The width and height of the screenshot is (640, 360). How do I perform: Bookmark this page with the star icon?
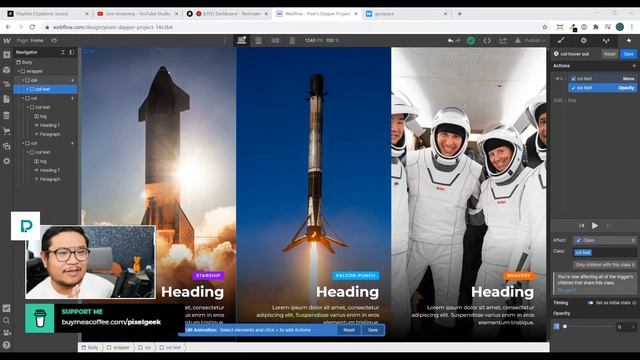[x=544, y=27]
